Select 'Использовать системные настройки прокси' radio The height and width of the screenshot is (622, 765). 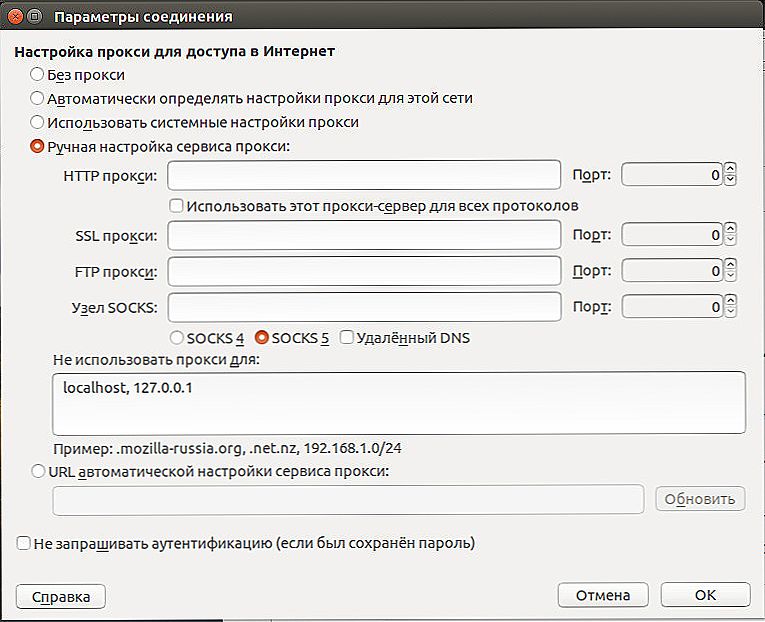click(x=37, y=122)
